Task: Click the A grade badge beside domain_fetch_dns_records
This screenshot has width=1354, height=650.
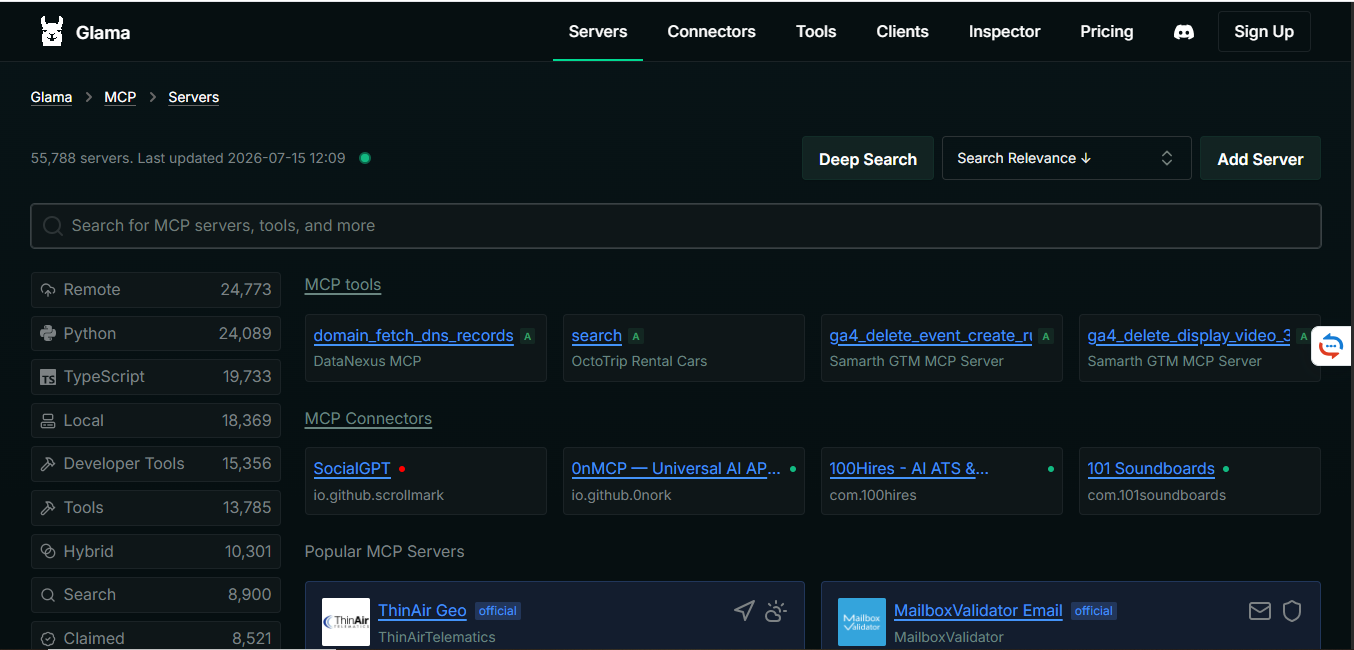Action: pyautogui.click(x=528, y=337)
